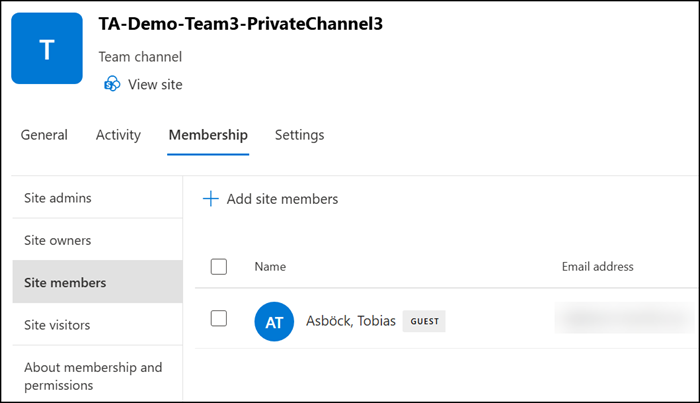The image size is (700, 403).
Task: Select Site admins in the left list
Action: 97,198
